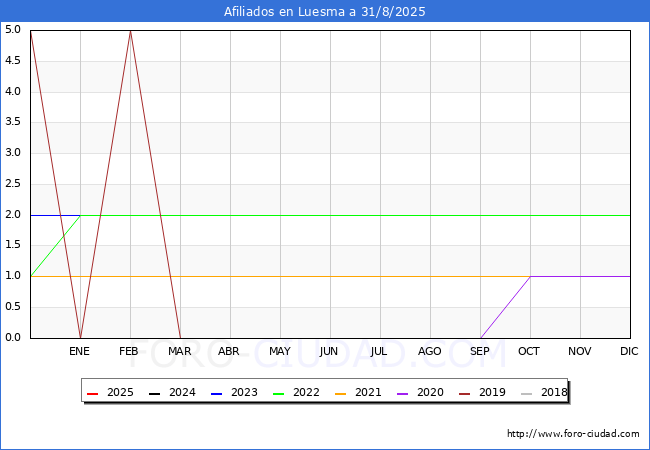Image resolution: width=650 pixels, height=450 pixels.
Task: Click the ABR month axis label
Action: (x=229, y=351)
